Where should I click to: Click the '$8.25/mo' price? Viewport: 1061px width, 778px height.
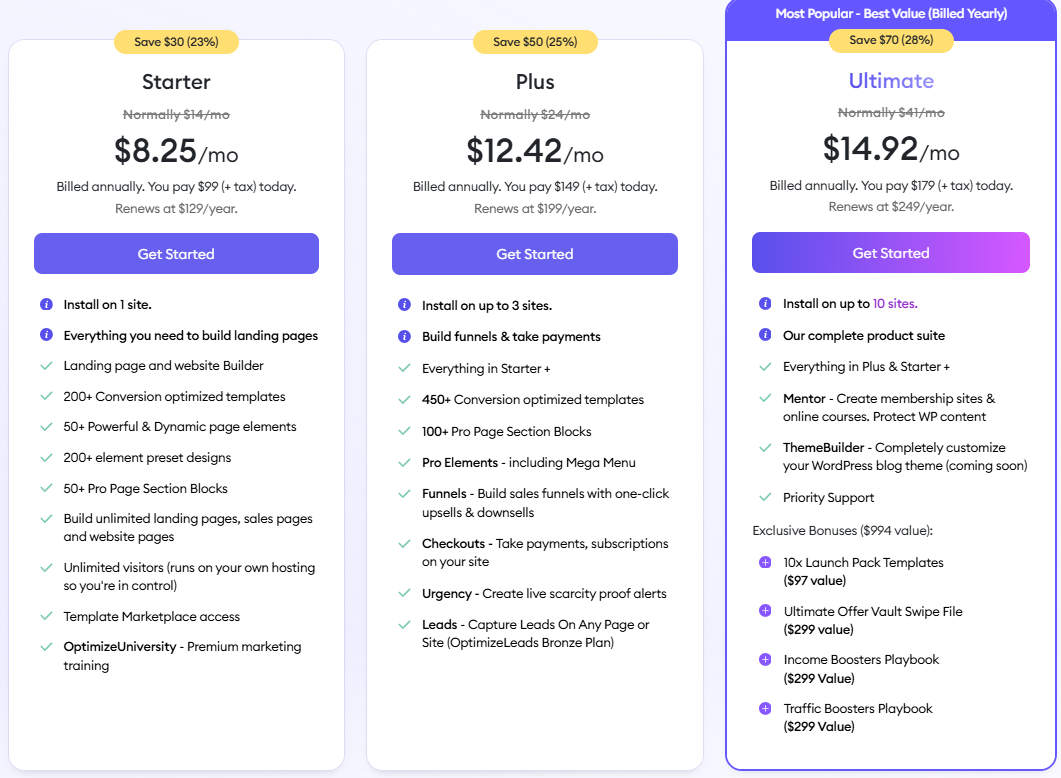click(176, 151)
